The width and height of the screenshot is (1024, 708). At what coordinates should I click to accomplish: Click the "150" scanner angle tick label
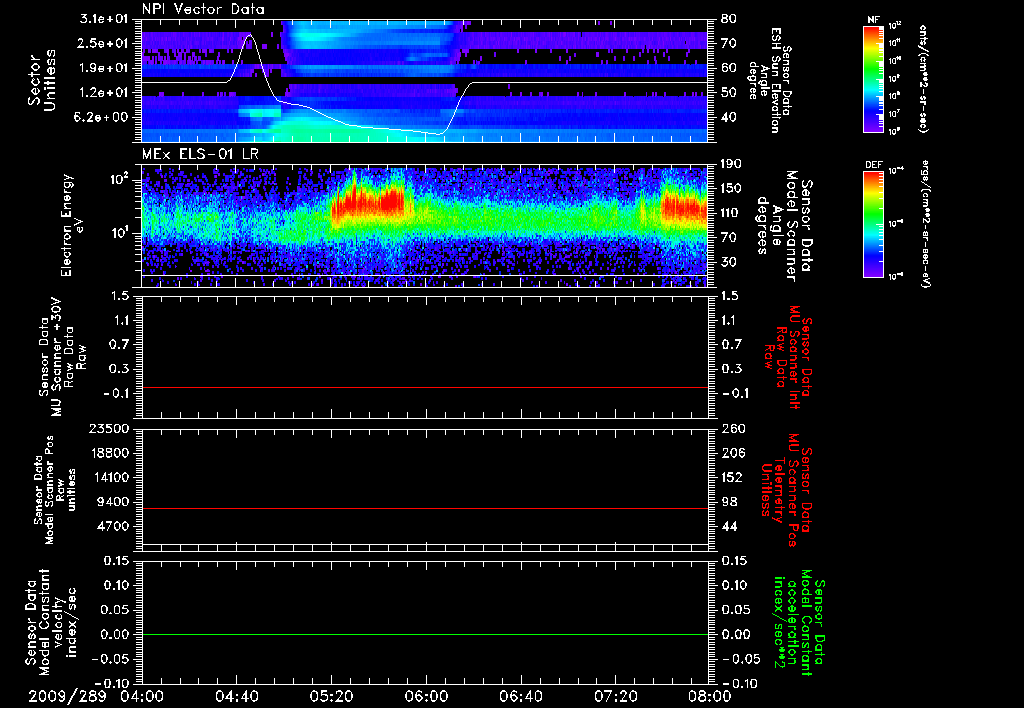point(732,189)
